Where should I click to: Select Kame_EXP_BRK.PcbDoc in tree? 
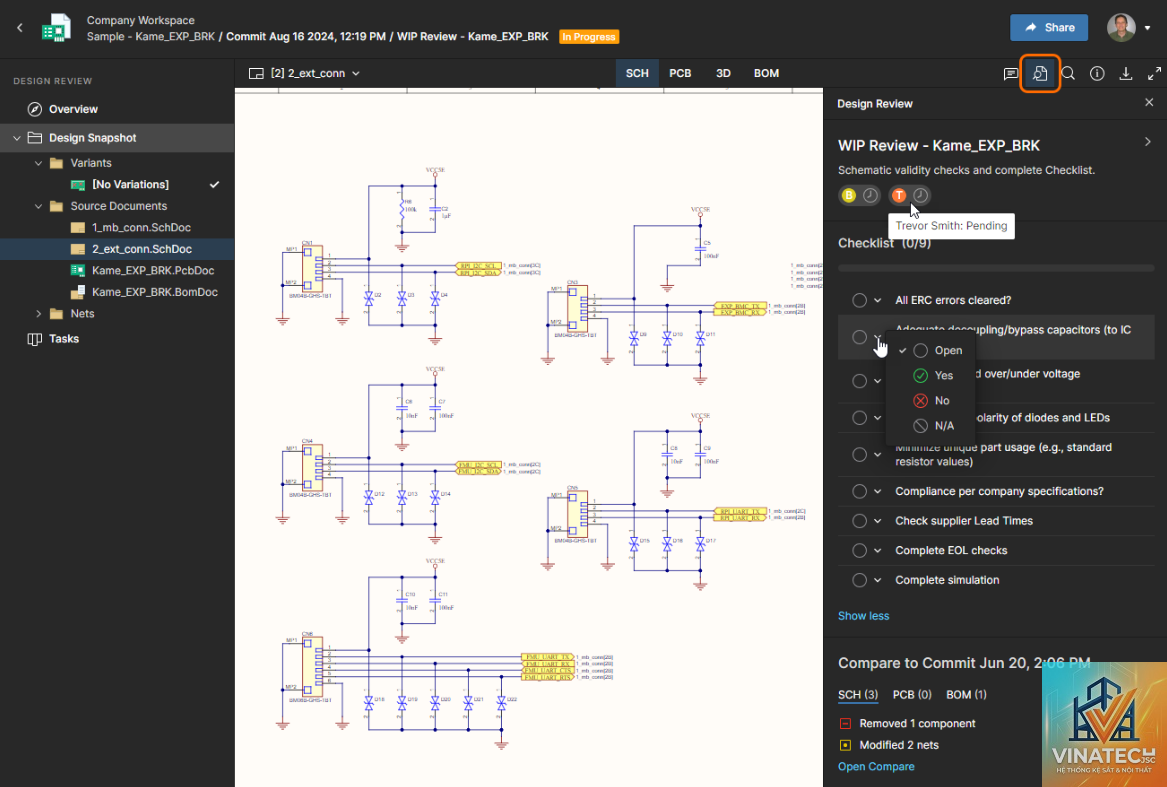153,271
